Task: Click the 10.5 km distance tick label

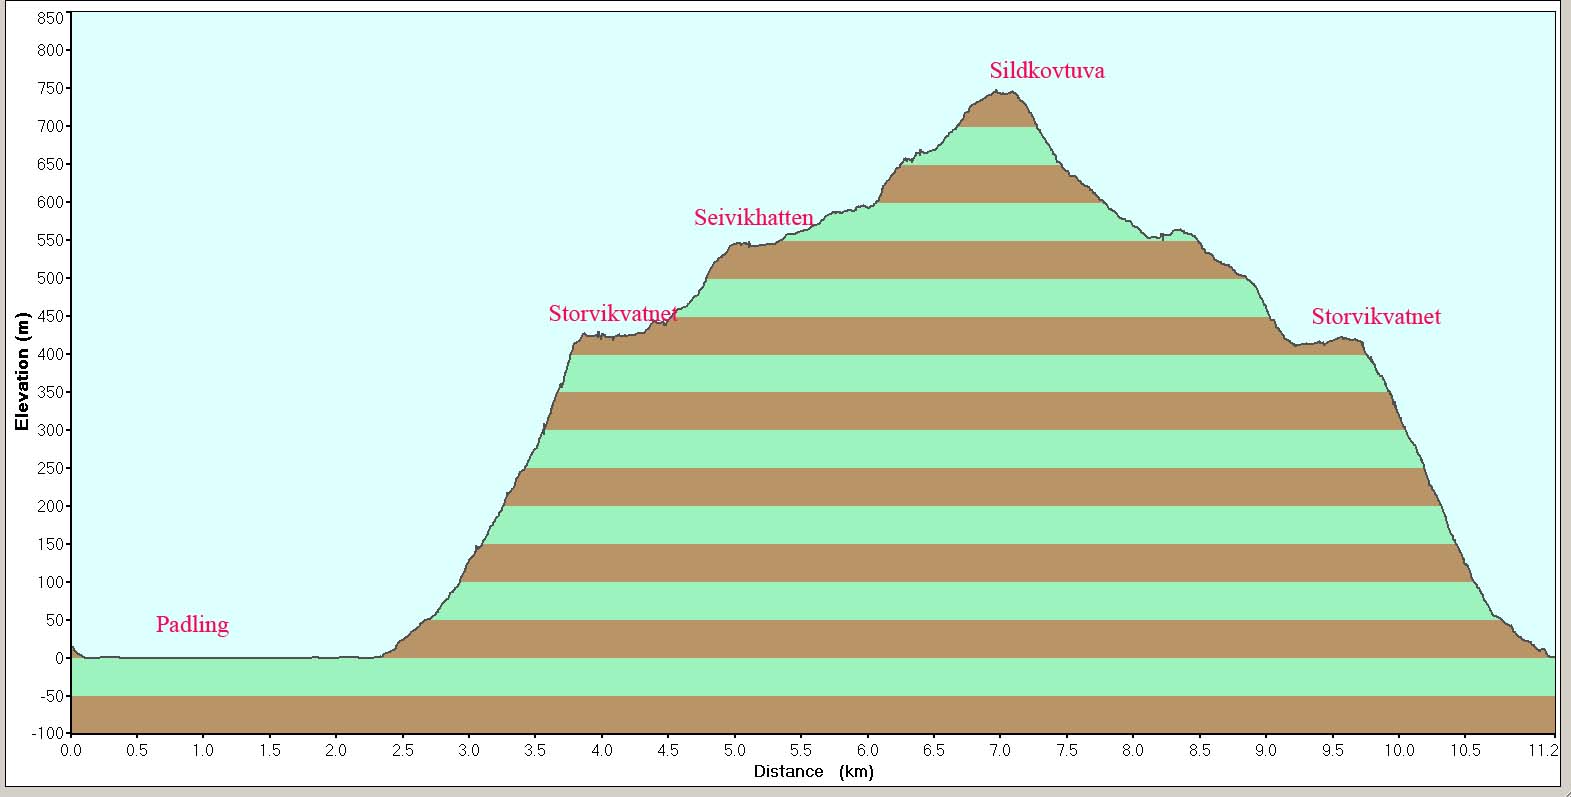Action: (1465, 750)
